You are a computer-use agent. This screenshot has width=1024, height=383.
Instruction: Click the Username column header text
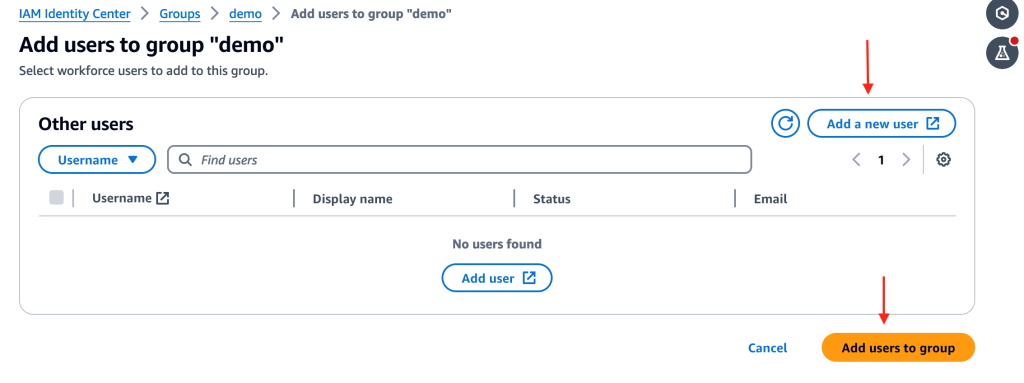pos(122,198)
